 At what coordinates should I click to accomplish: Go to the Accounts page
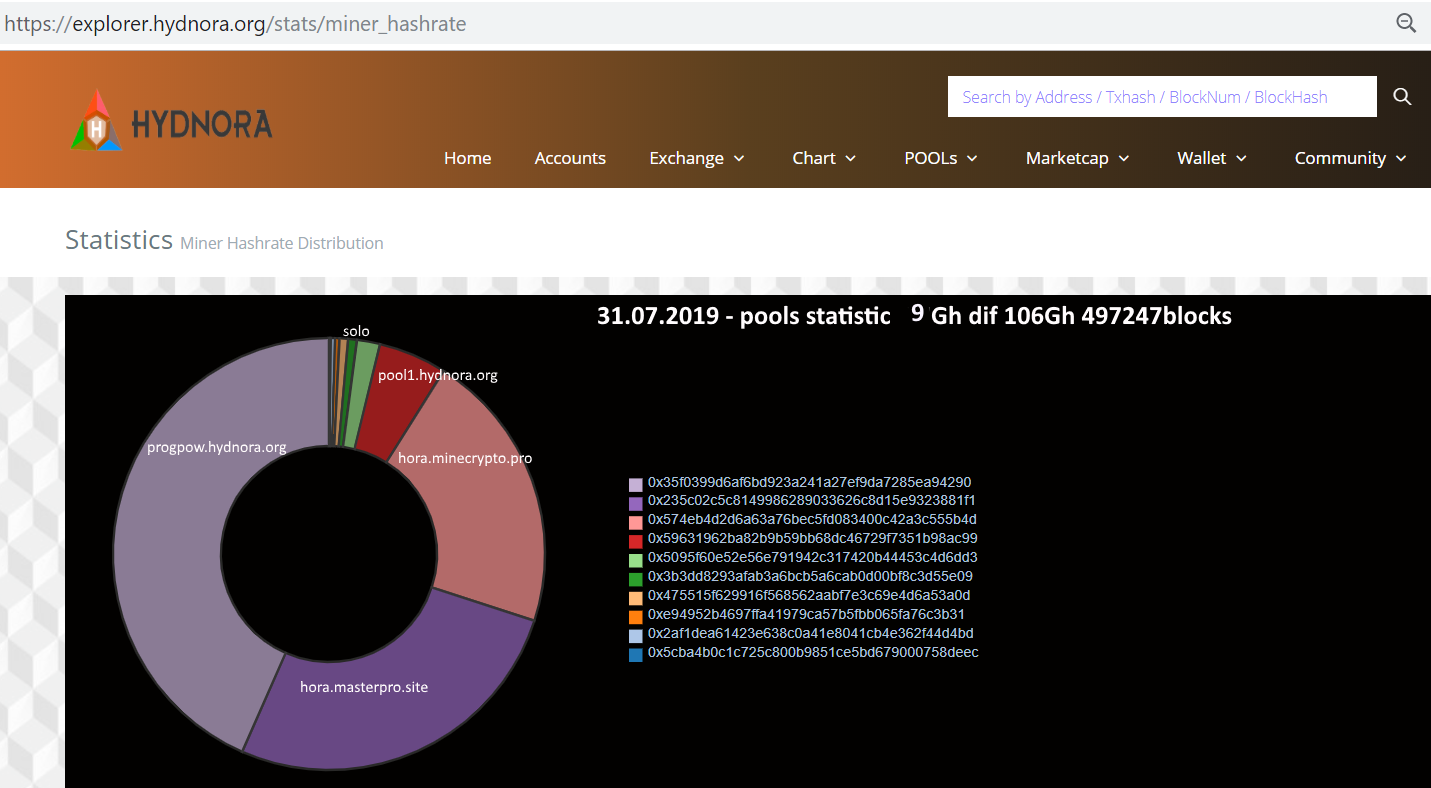click(570, 158)
